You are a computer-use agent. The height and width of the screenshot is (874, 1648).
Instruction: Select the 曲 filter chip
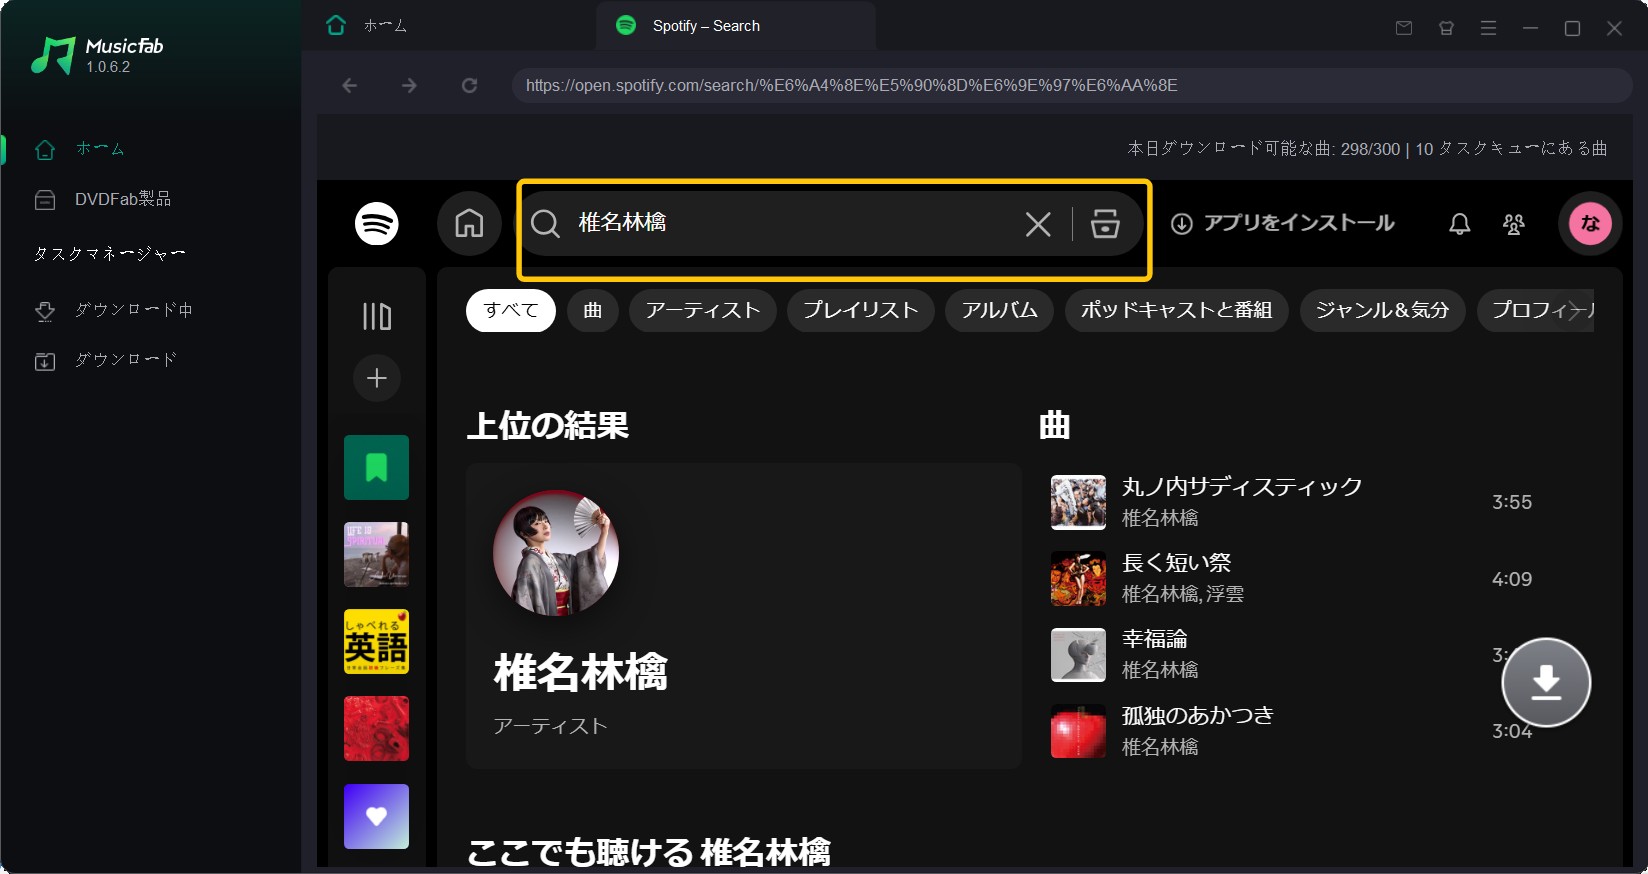click(x=593, y=310)
